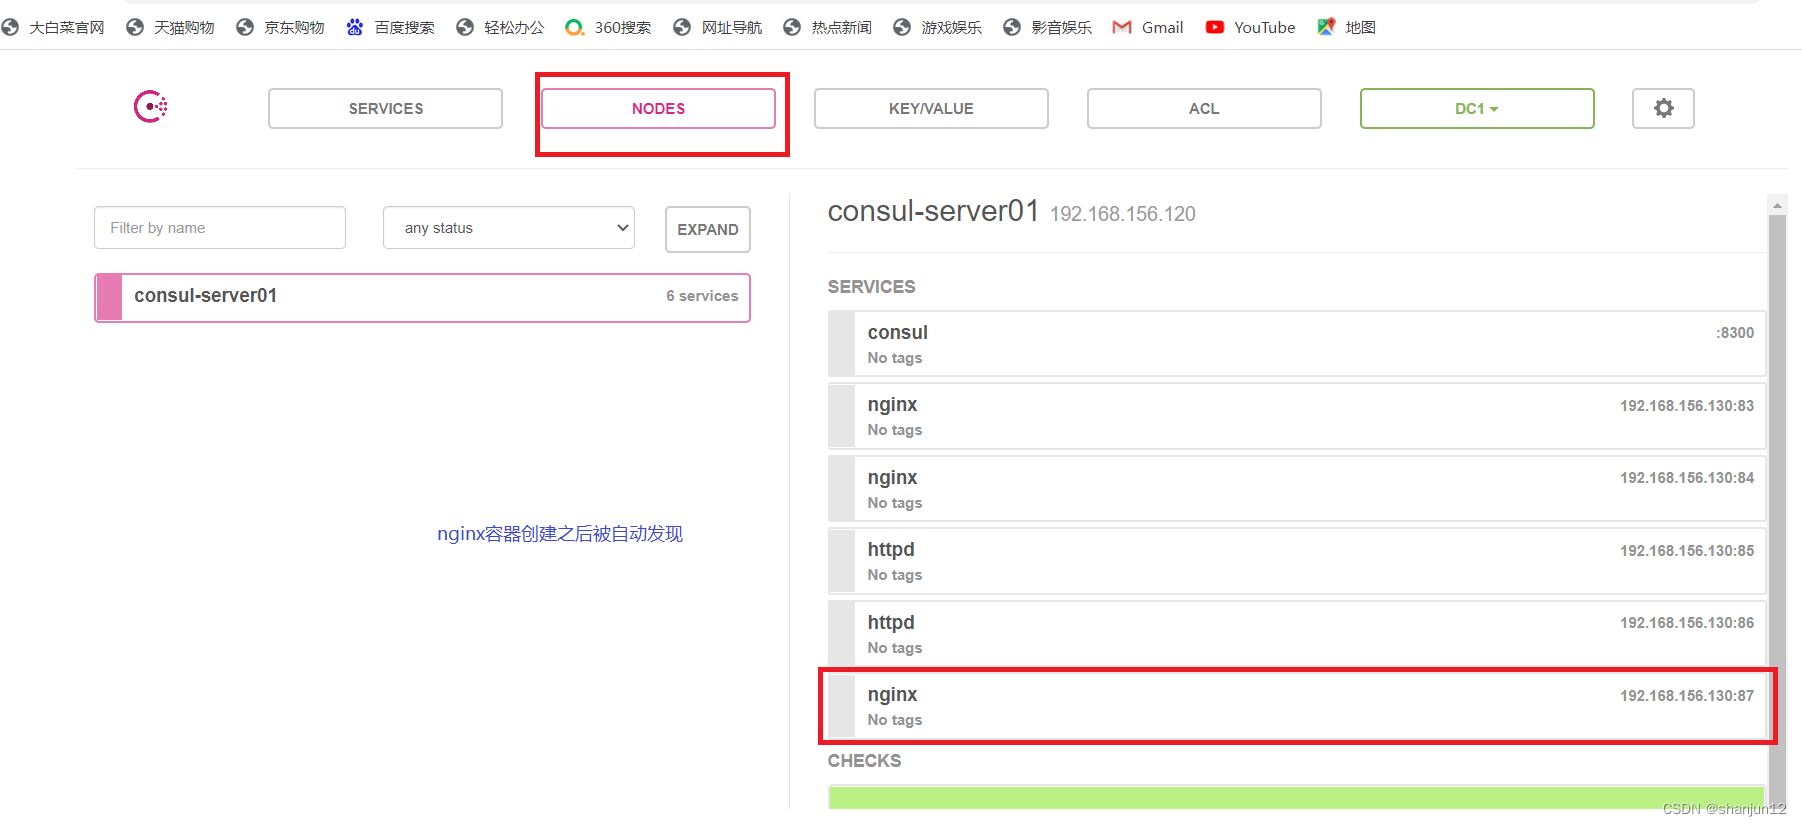This screenshot has height=826, width=1802.
Task: Click the green check status bar
Action: pos(1297,797)
